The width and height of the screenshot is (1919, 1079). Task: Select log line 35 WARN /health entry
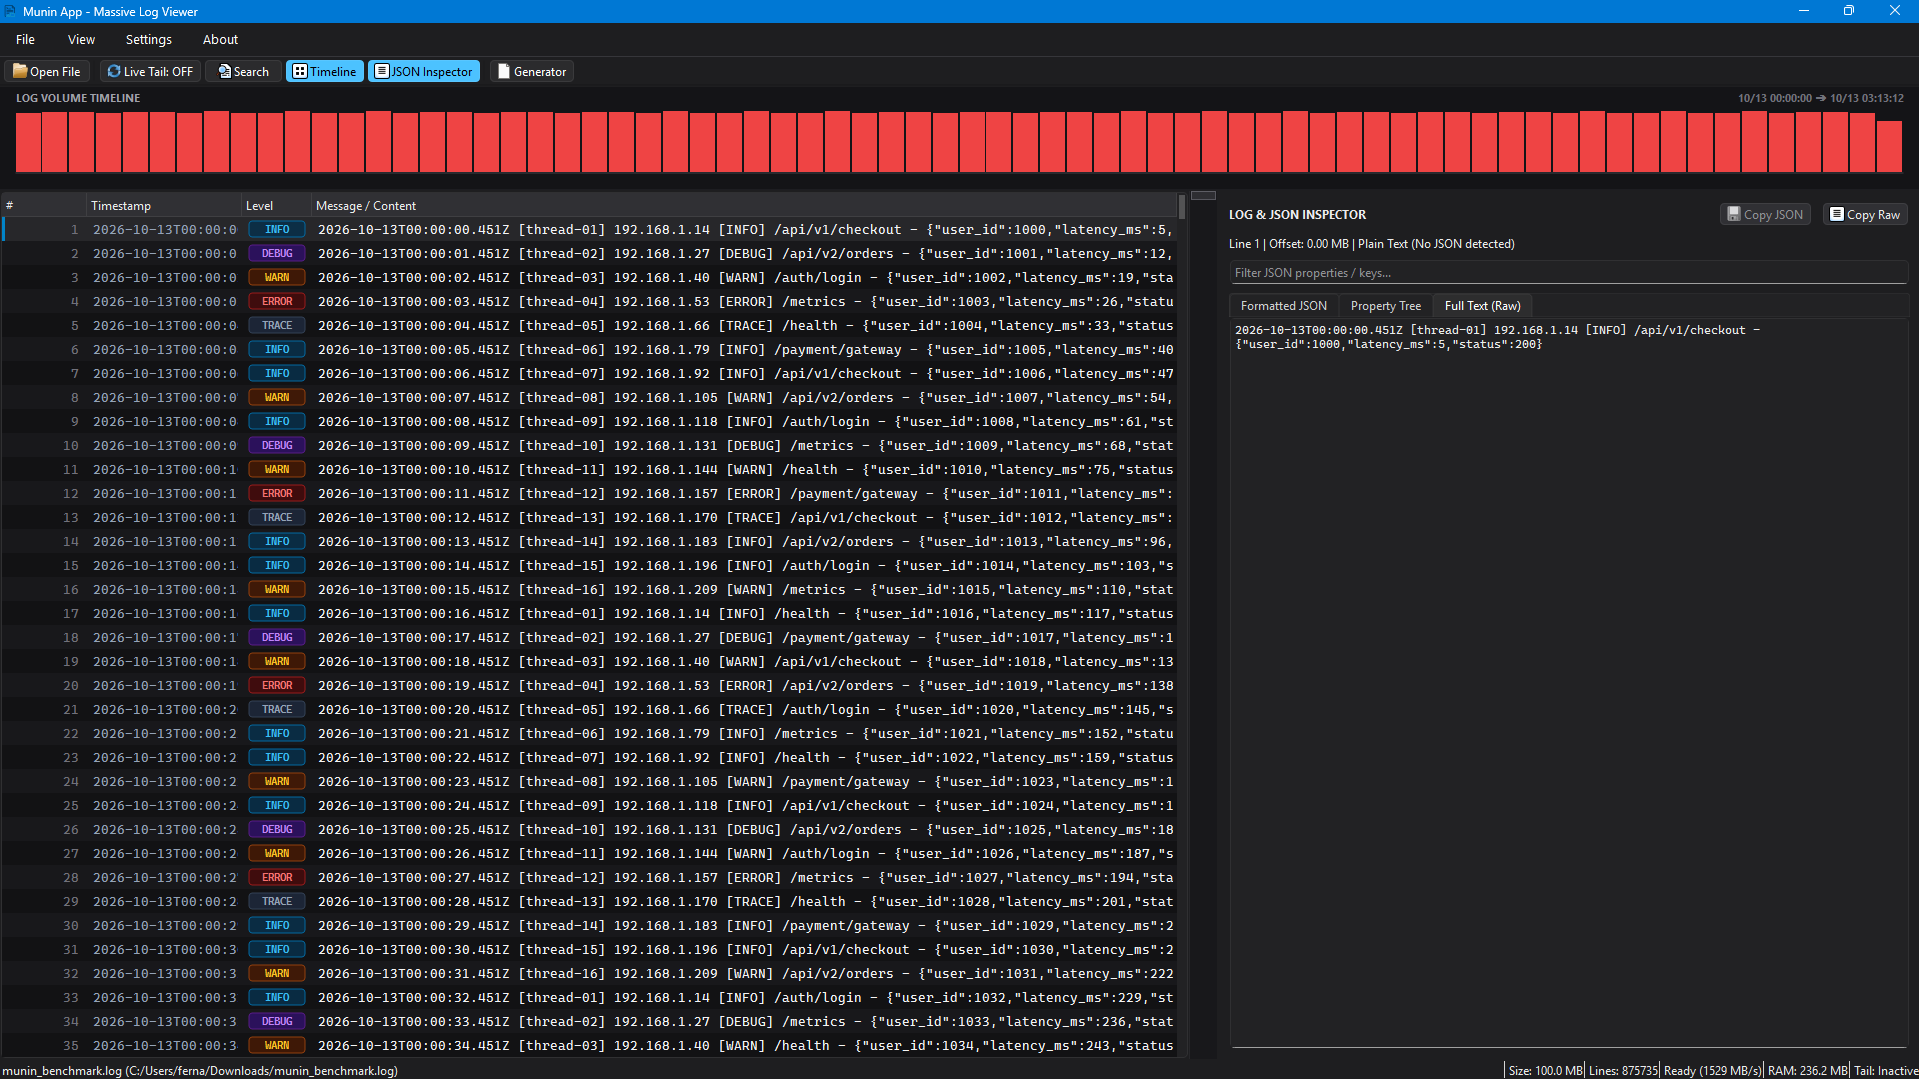pos(589,1046)
